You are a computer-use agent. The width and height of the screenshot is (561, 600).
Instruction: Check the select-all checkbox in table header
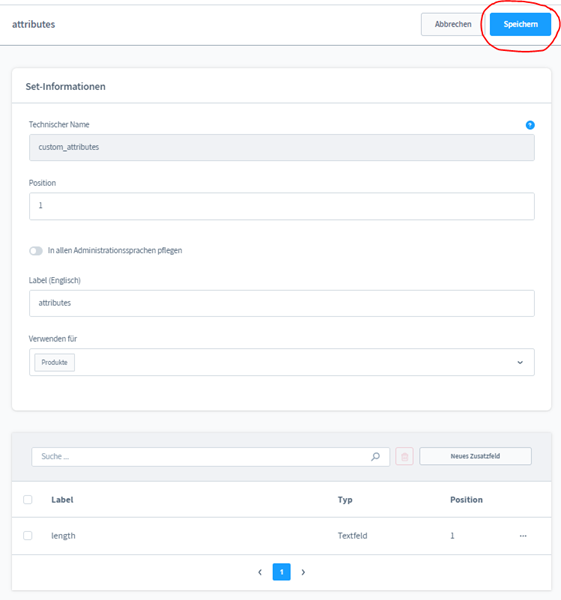[x=28, y=499]
